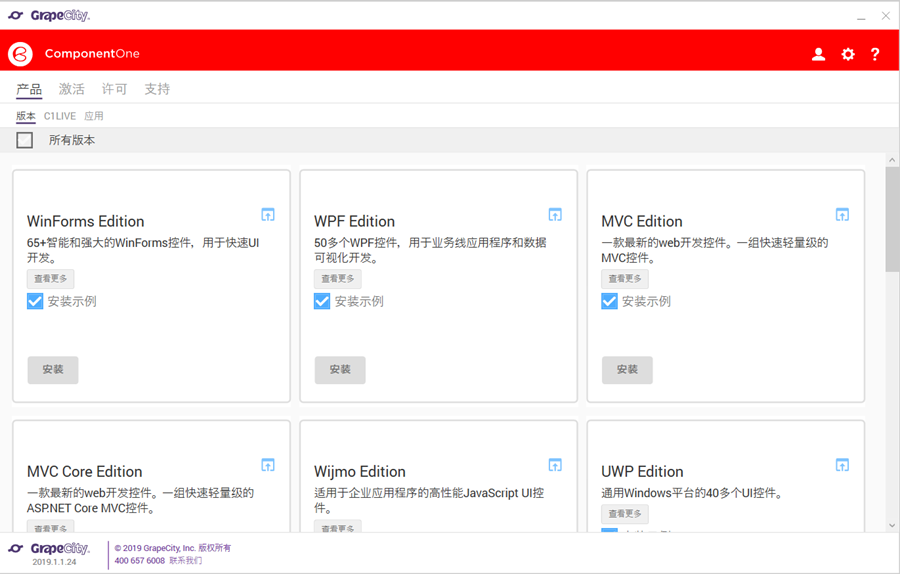Uncheck 安装示例 for WinForms Edition
The width and height of the screenshot is (900, 574).
pos(35,301)
